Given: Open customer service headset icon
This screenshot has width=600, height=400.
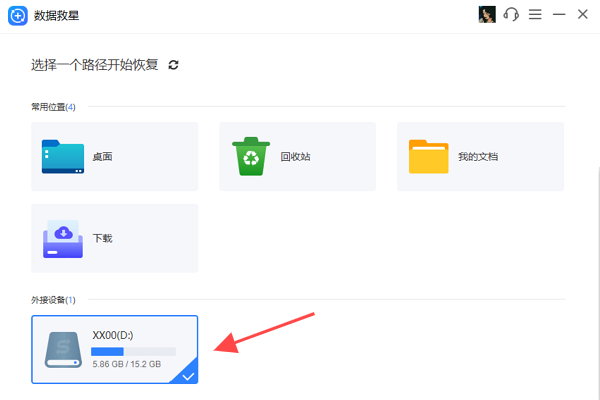Looking at the screenshot, I should (512, 15).
